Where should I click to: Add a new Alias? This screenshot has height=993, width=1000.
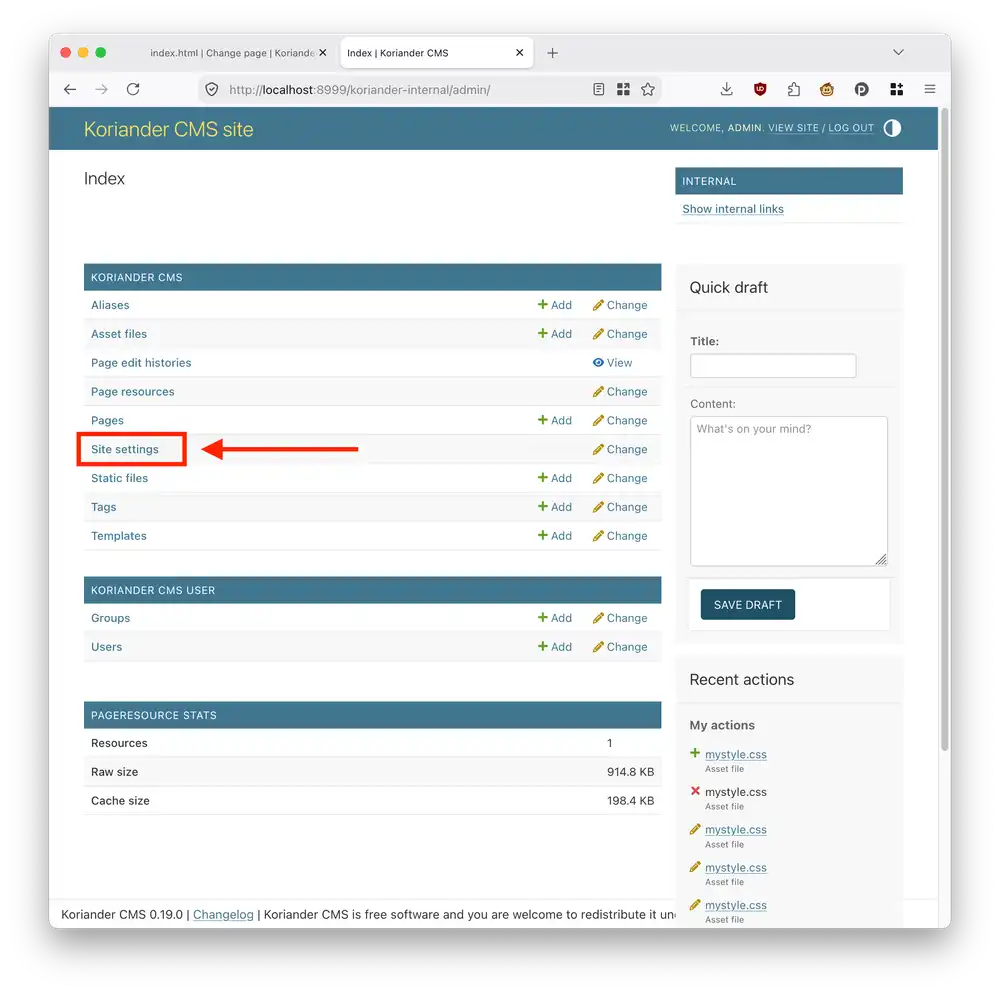(554, 305)
